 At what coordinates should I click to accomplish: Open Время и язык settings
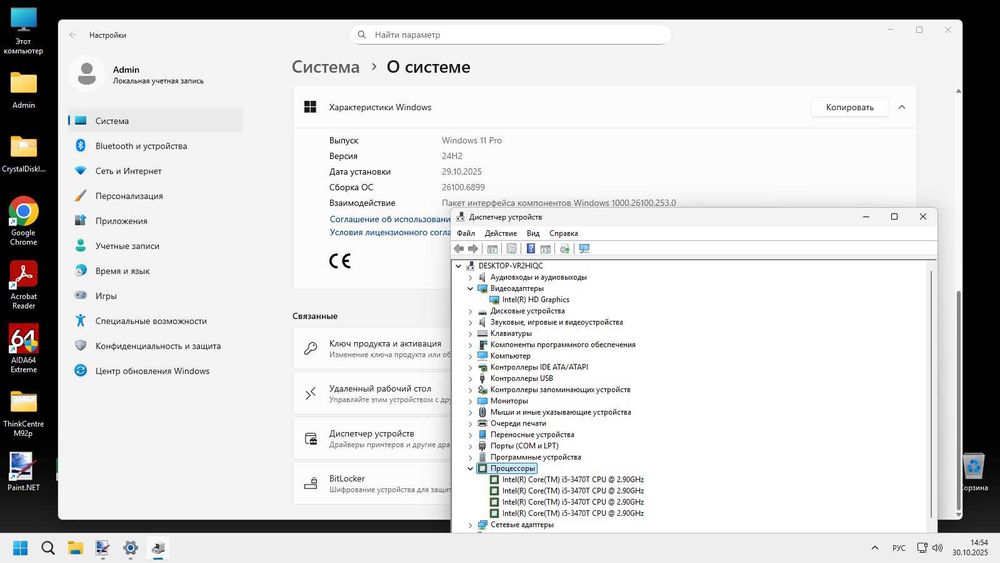coord(156,271)
